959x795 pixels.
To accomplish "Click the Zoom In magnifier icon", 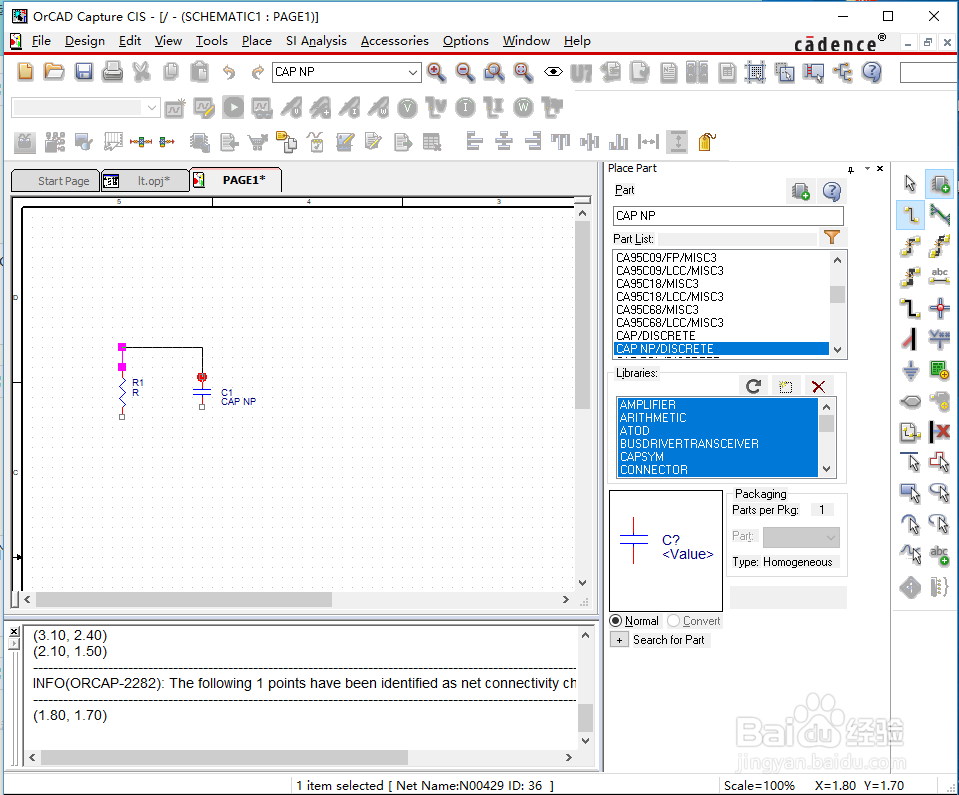I will point(436,72).
